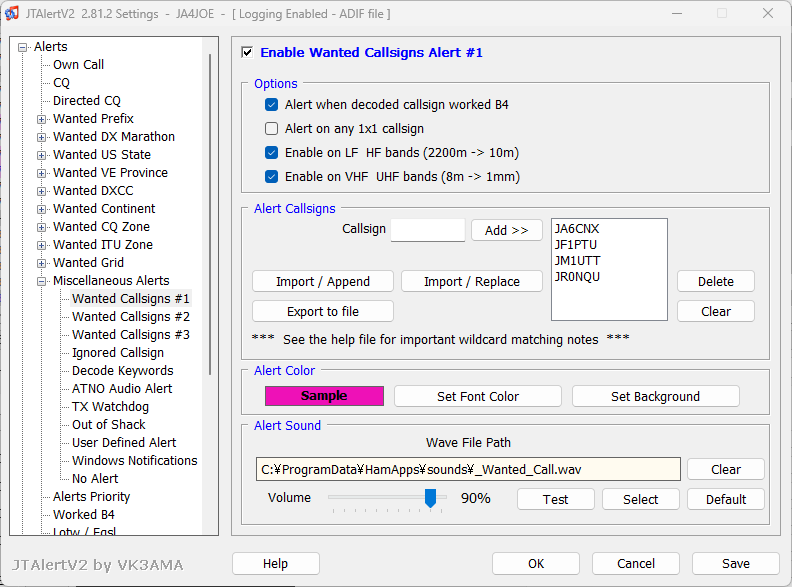Open Alerts Priority settings
This screenshot has width=792, height=587.
point(91,497)
